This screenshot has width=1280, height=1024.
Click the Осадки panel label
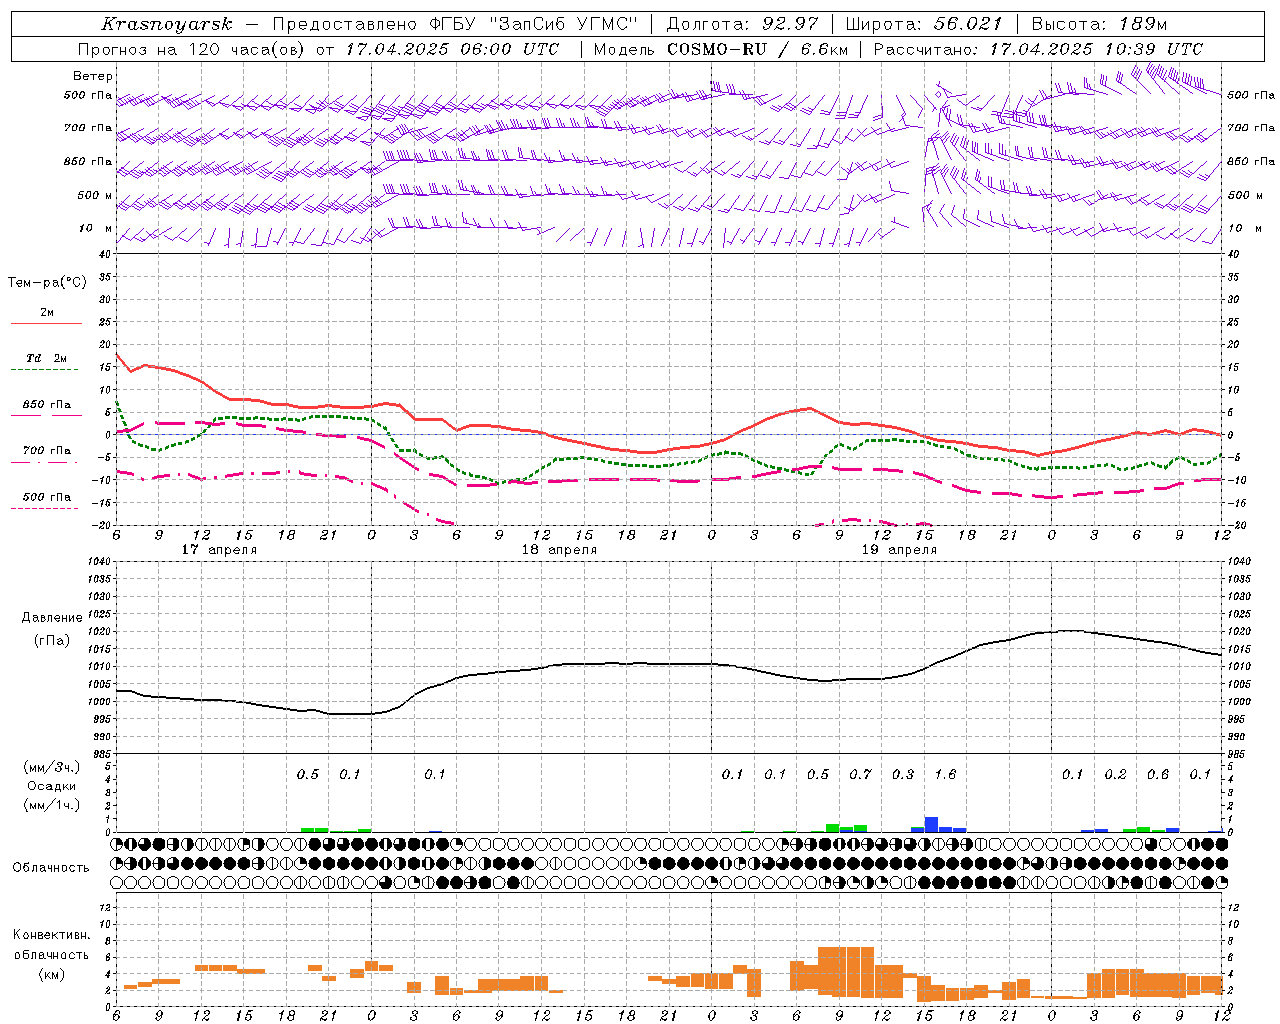click(52, 786)
